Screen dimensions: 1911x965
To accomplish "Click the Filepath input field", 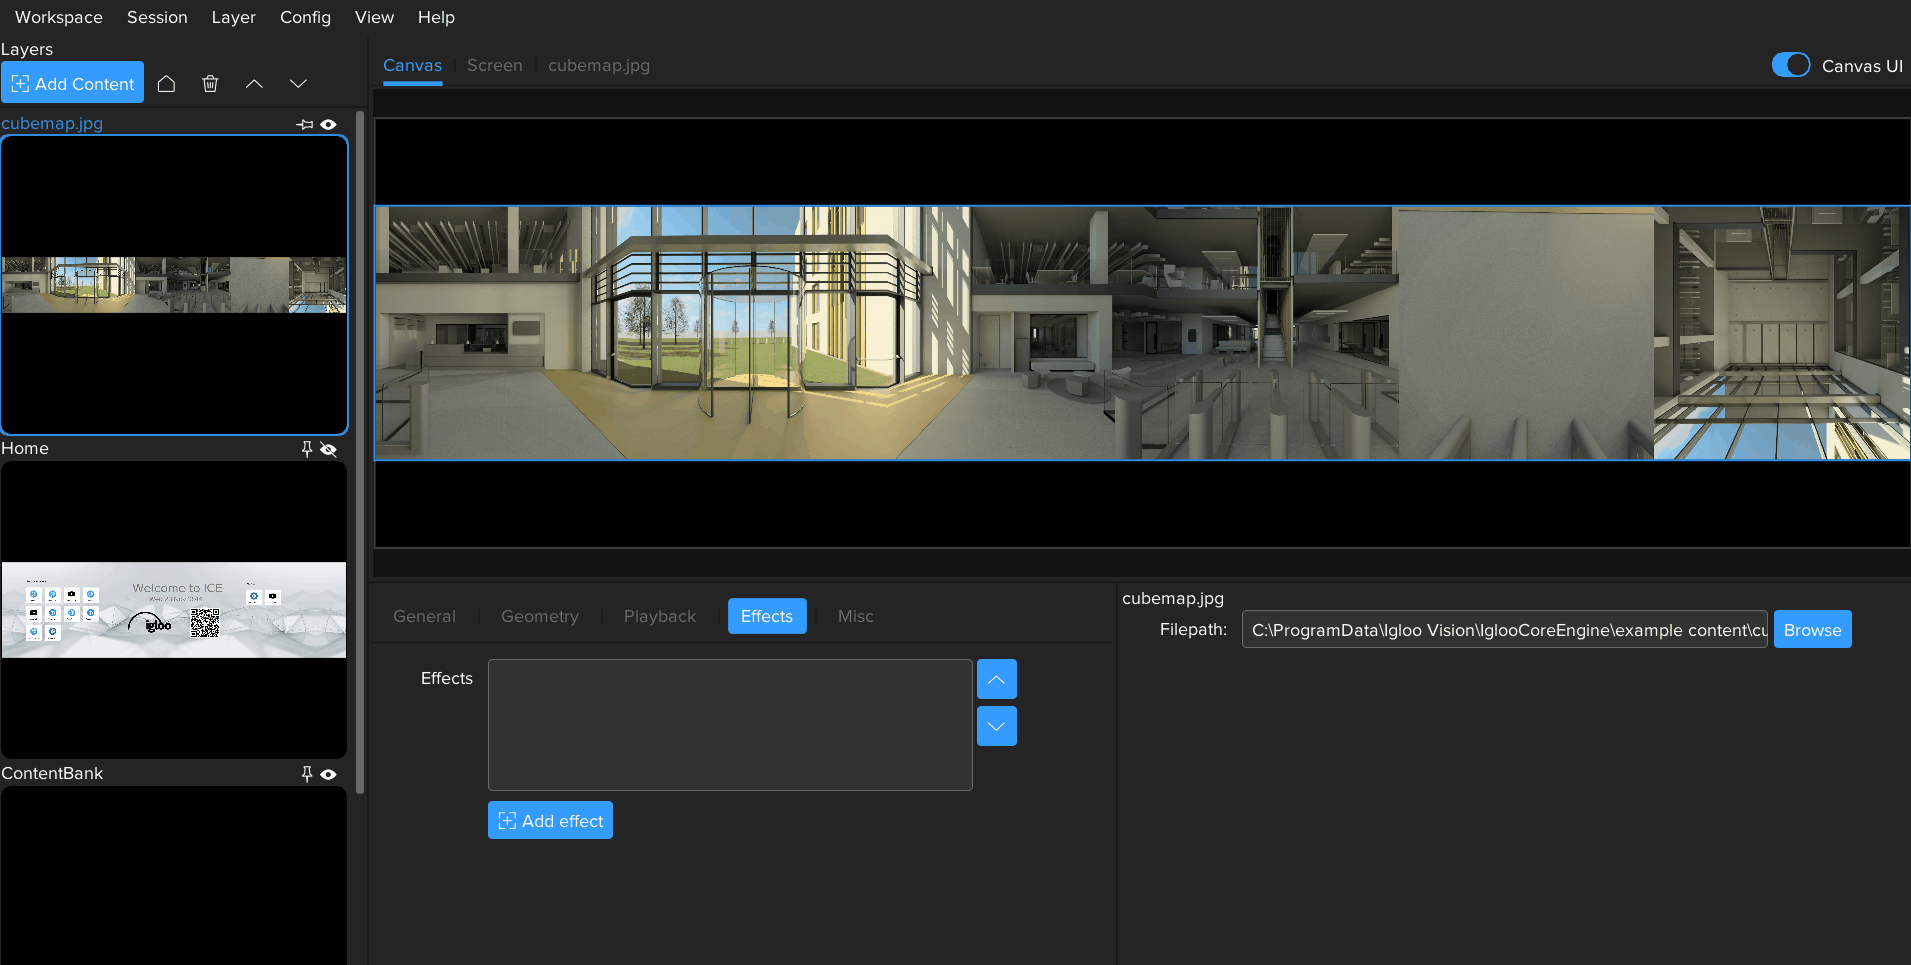I will click(1504, 630).
